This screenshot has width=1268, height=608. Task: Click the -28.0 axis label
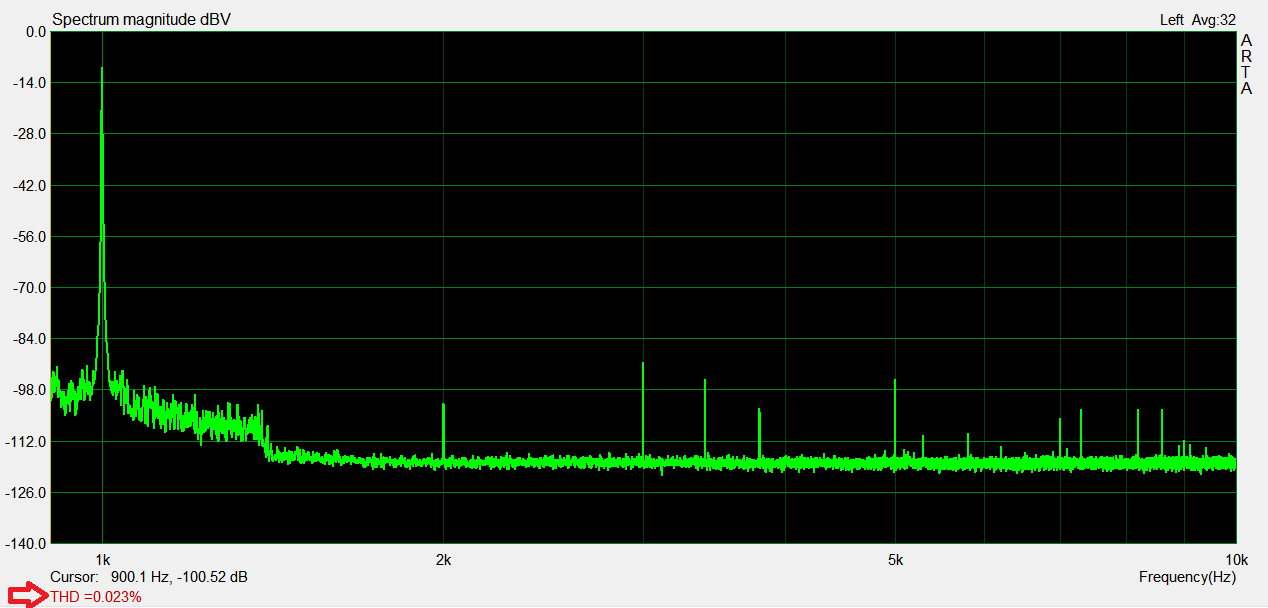coord(31,134)
